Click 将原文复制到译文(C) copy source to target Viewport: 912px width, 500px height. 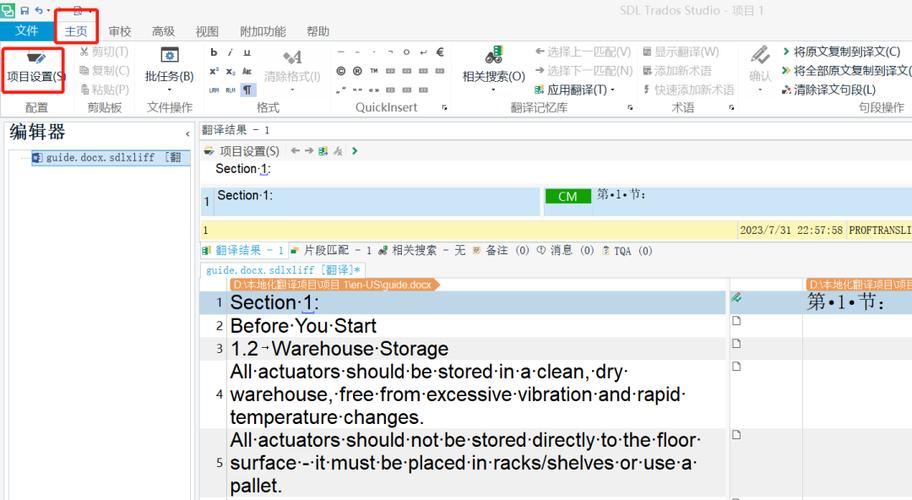[841, 52]
